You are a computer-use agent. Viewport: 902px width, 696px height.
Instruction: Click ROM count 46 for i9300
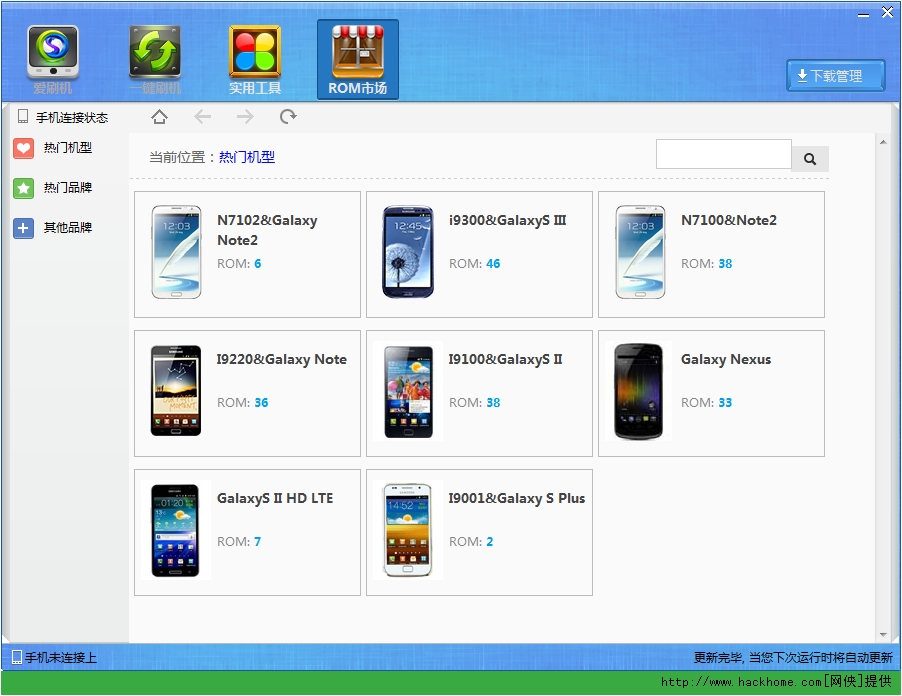click(493, 263)
